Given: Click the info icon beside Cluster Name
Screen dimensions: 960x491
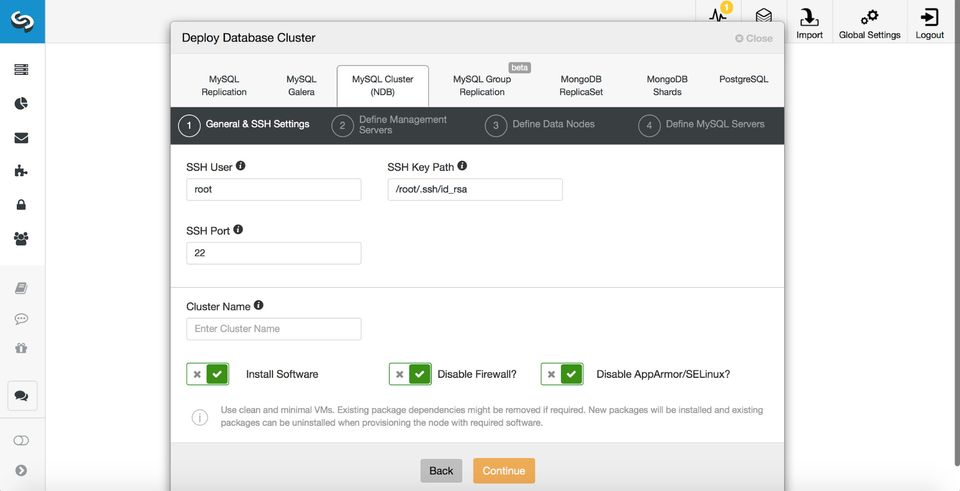Looking at the screenshot, I should (x=258, y=305).
